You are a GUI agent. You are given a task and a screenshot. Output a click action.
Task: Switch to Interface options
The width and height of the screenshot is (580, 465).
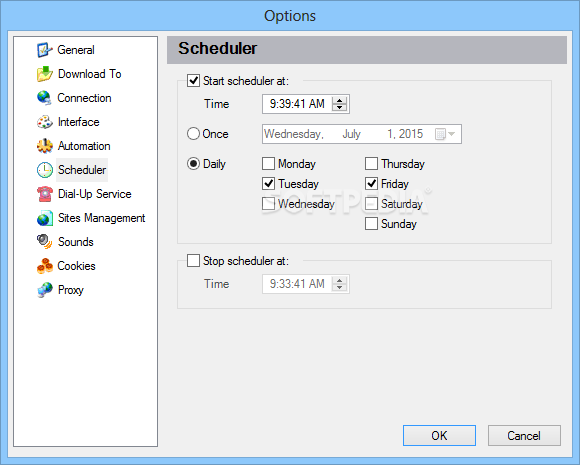(78, 122)
